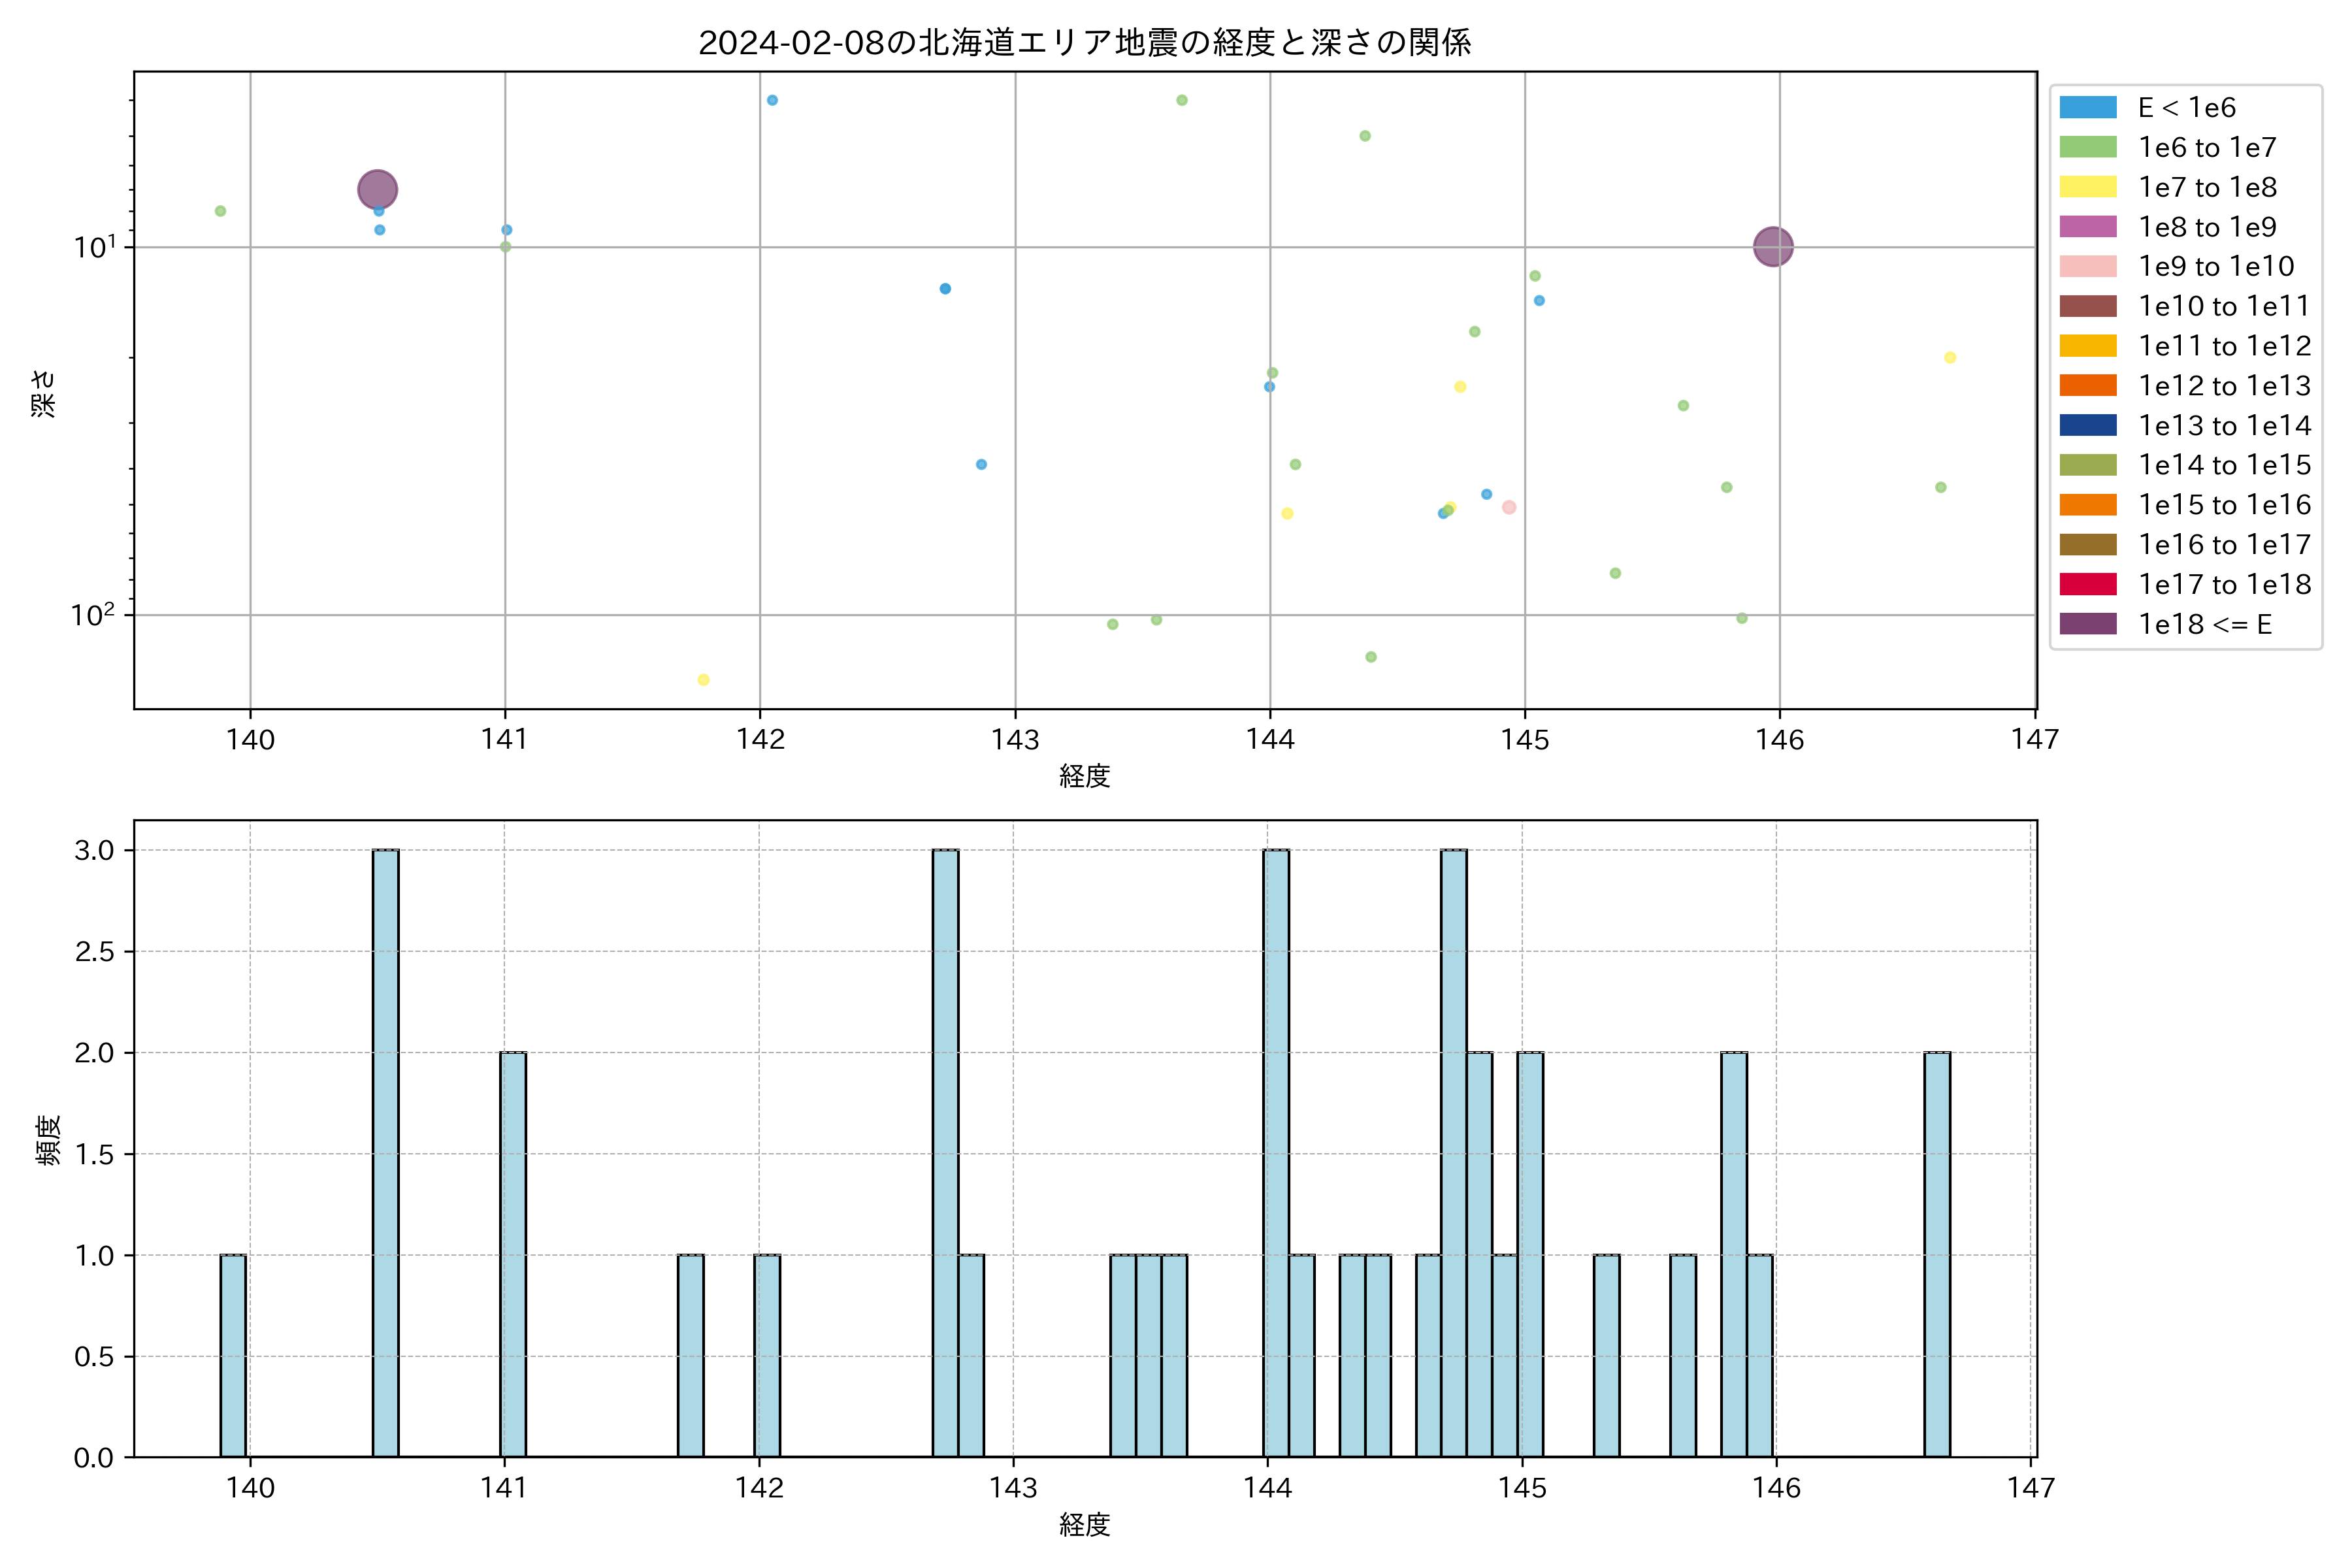Click the rightmost histogram bar near longitude 146.6
Screen dimensions: 2352x1568
tap(1937, 1255)
